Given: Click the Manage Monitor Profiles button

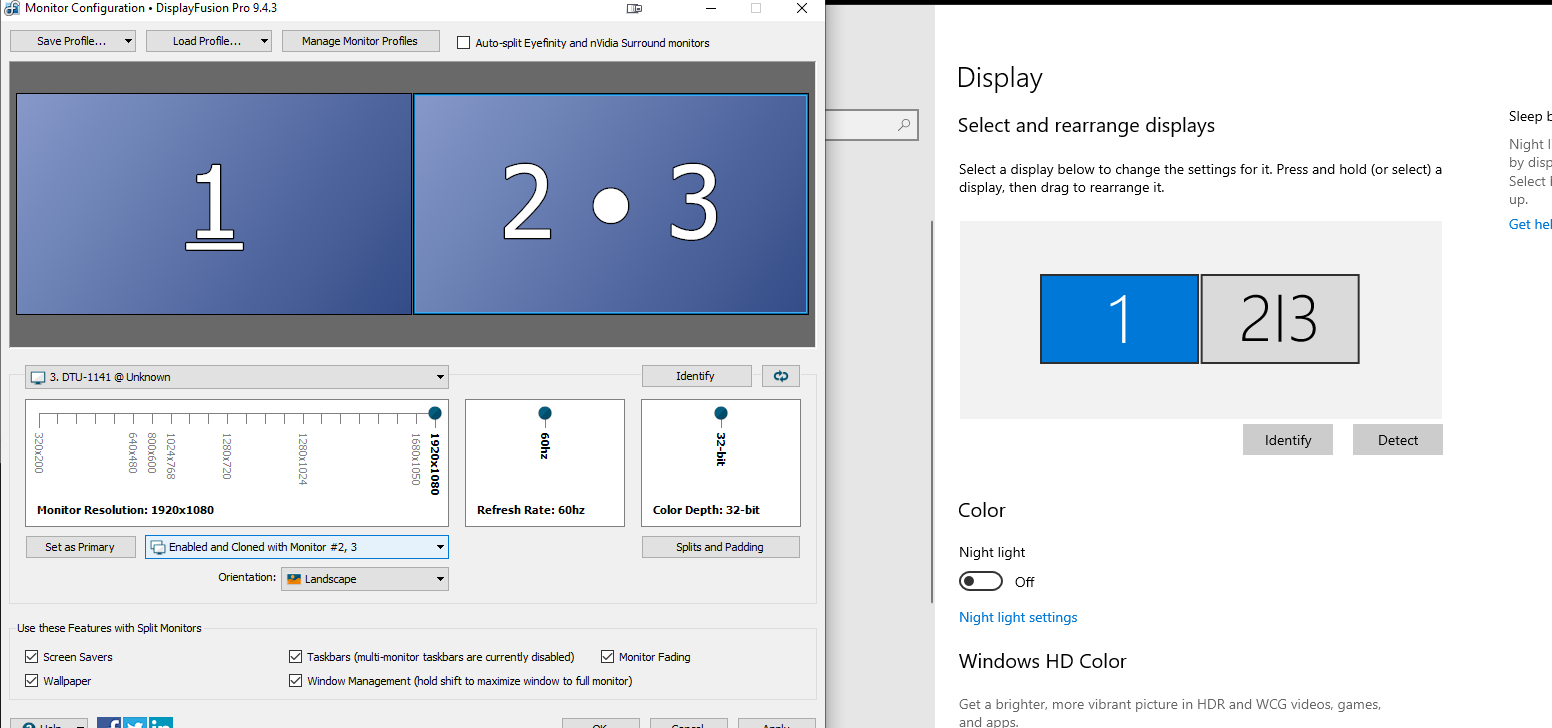Looking at the screenshot, I should click(360, 41).
